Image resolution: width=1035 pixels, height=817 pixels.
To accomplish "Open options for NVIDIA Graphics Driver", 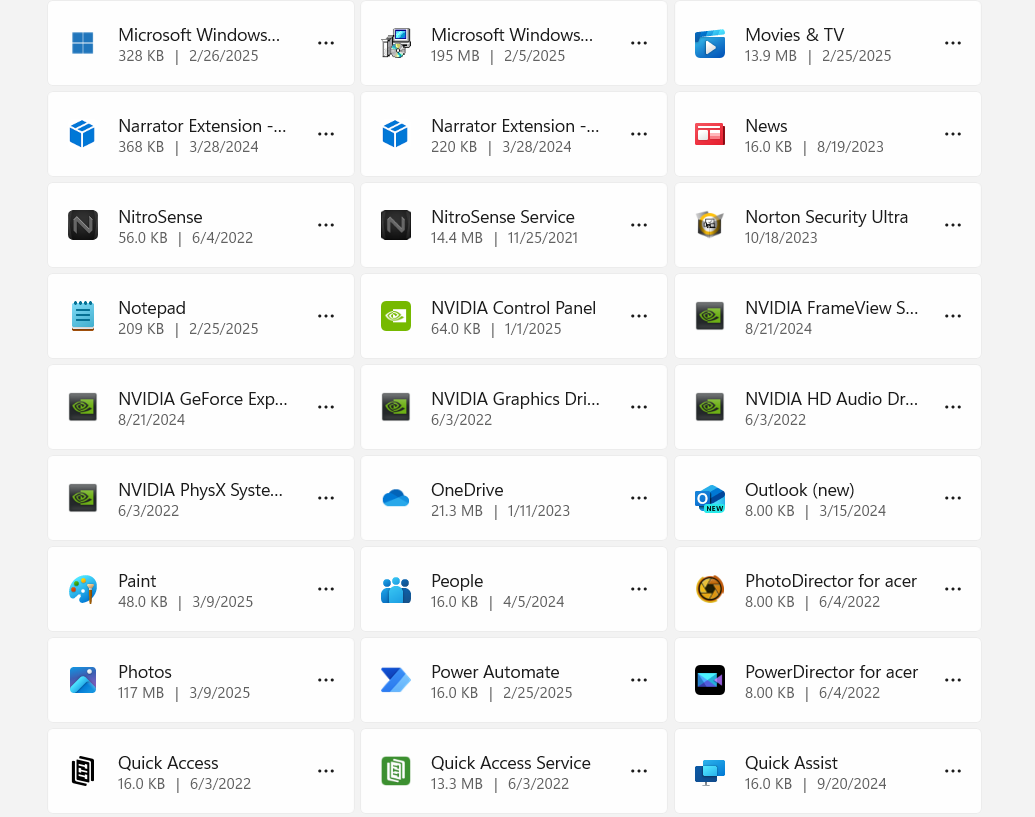I will (638, 407).
